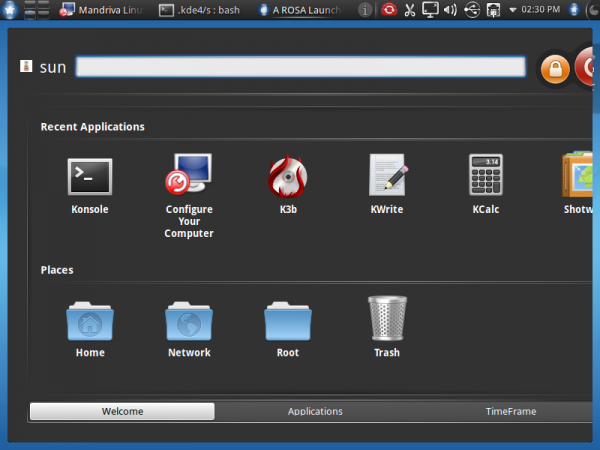Click the display monitor tray icon
Image resolution: width=600 pixels, height=450 pixels.
click(x=430, y=10)
